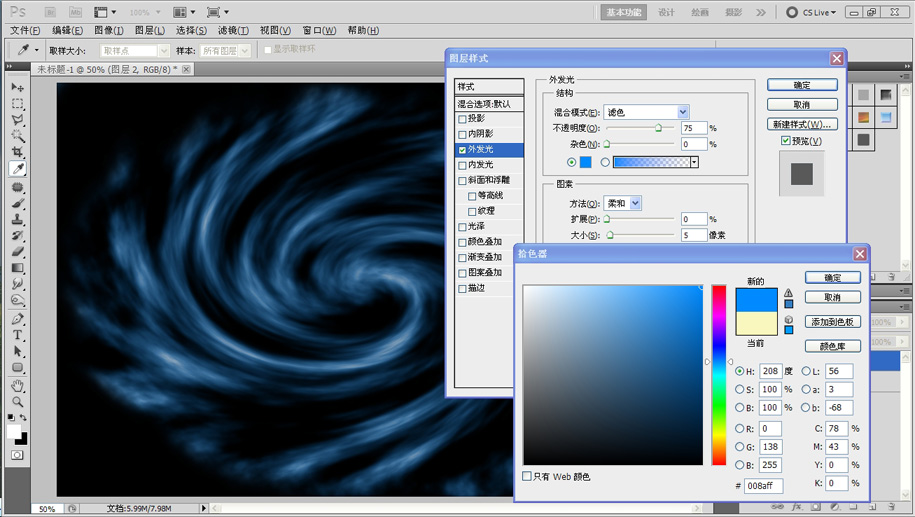This screenshot has width=915, height=517.
Task: Expand more workspaces chevron (>>)
Action: [x=761, y=12]
